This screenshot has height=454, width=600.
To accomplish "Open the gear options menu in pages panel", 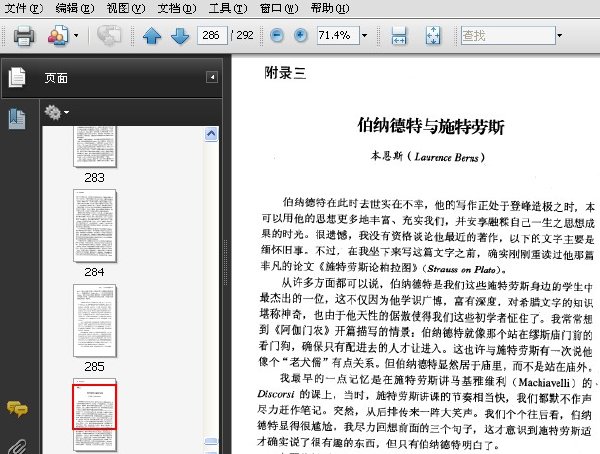I will [x=56, y=112].
